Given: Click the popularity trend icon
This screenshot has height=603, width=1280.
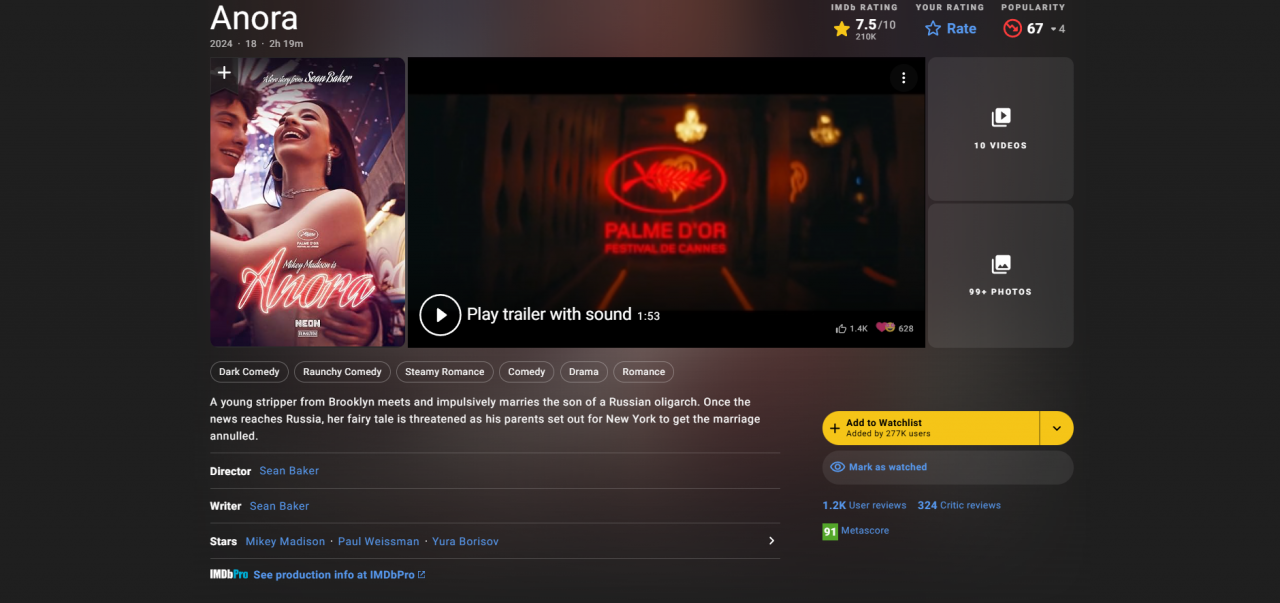Looking at the screenshot, I should [x=1012, y=29].
